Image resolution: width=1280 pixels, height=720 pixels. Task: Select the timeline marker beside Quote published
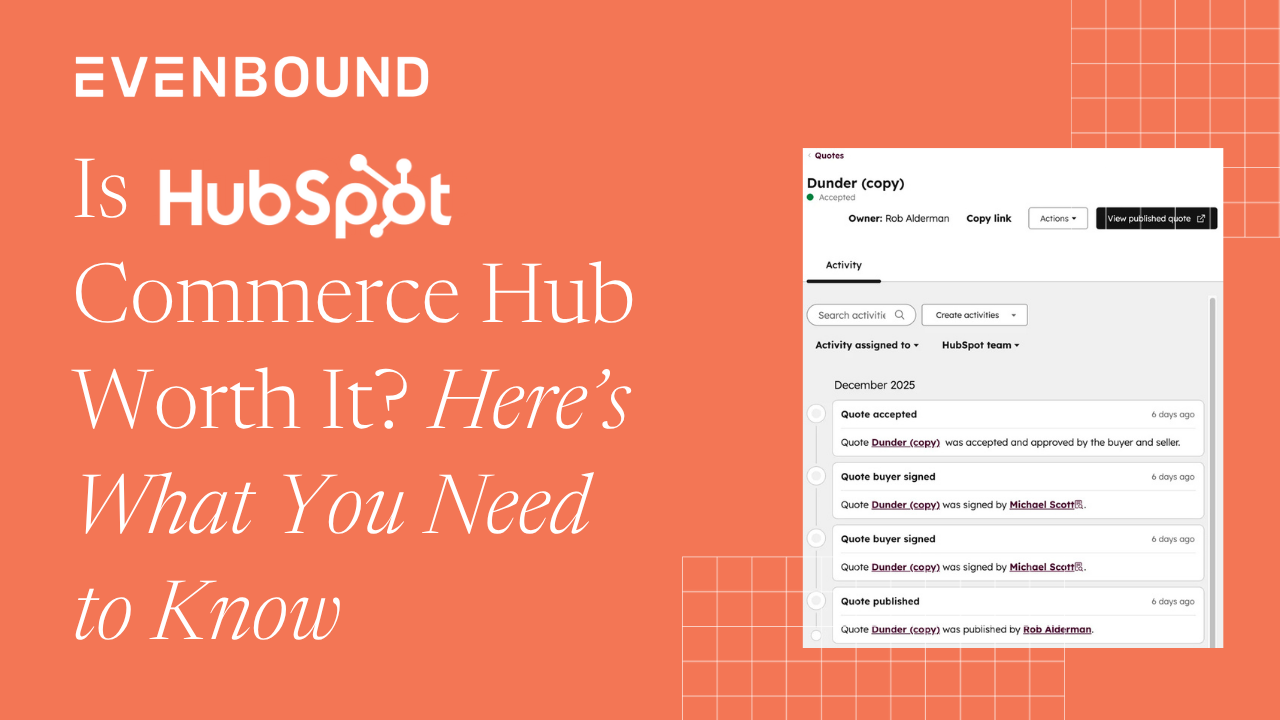816,600
